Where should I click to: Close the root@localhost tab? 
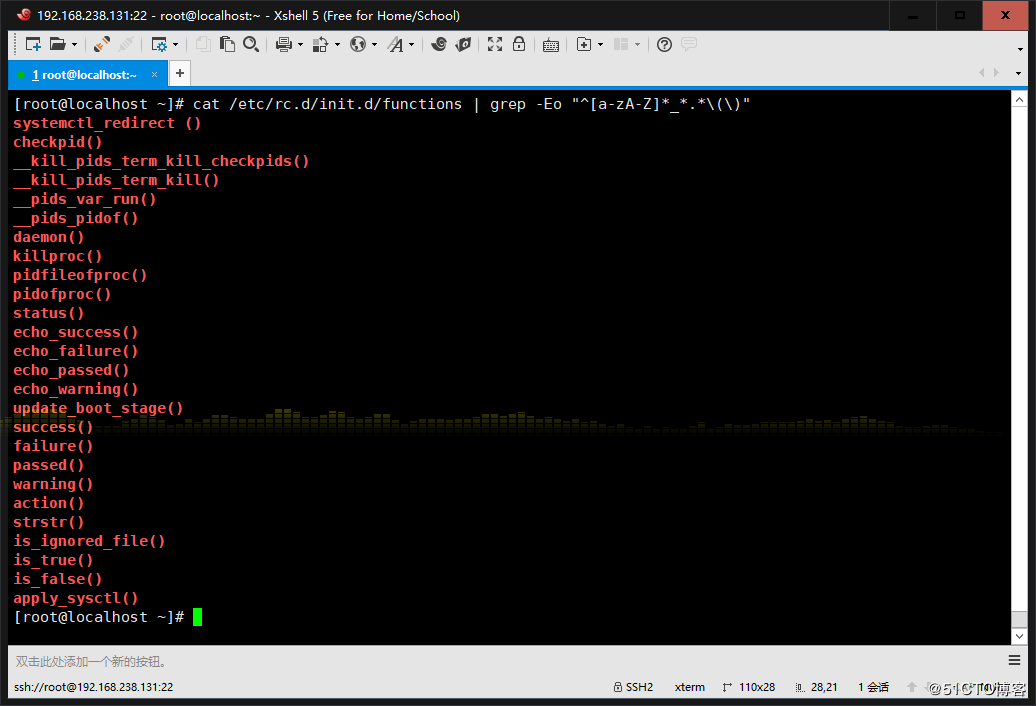(152, 74)
